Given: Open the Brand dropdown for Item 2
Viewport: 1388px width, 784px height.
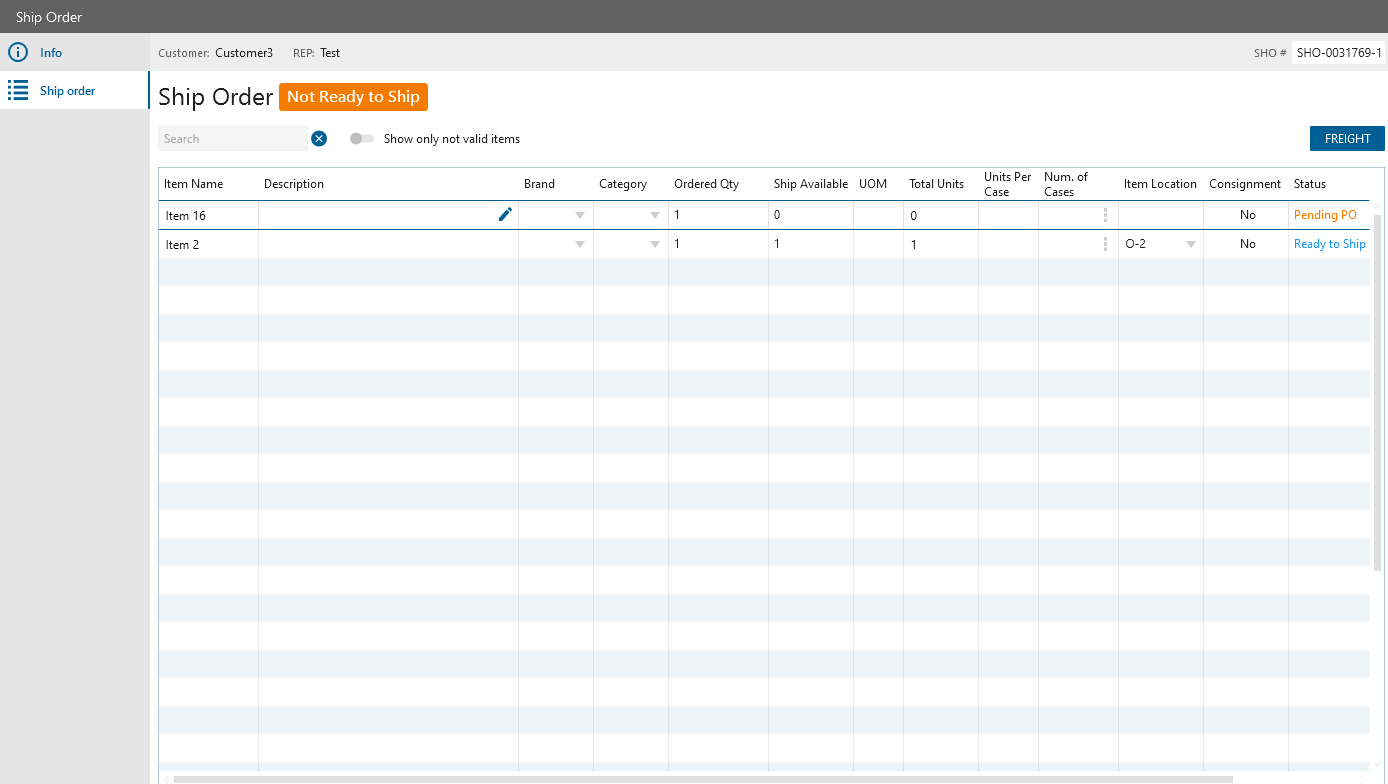Looking at the screenshot, I should (580, 244).
